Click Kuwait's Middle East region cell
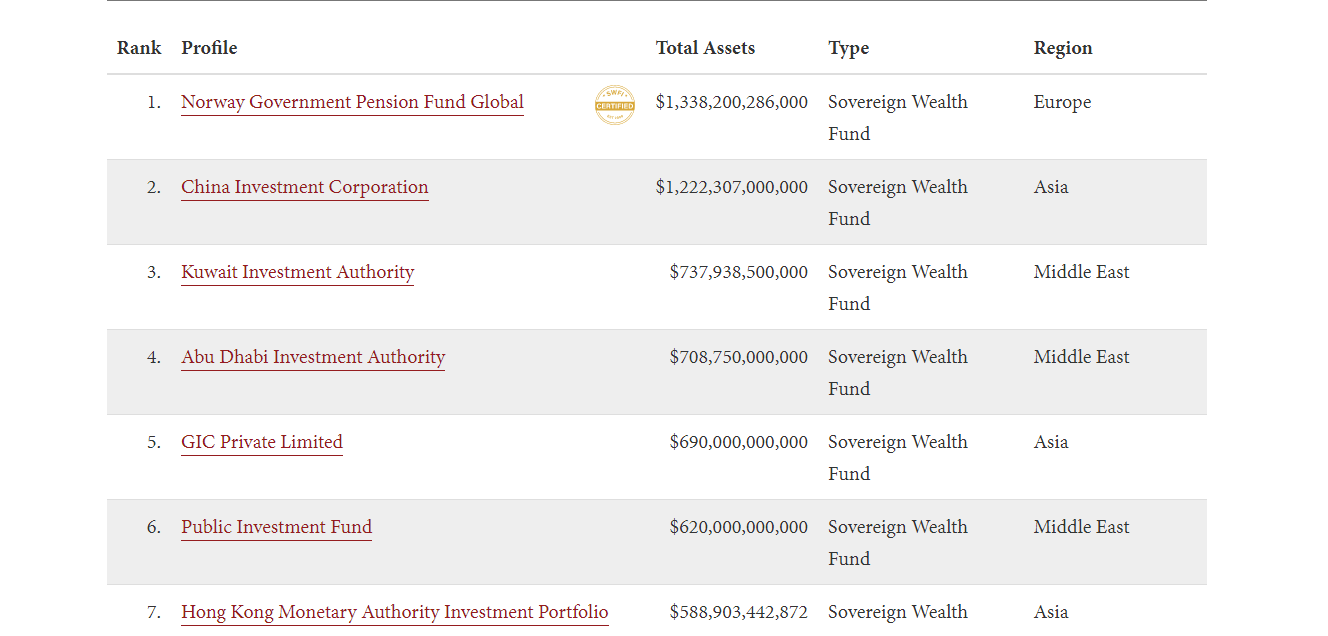The width and height of the screenshot is (1328, 636). click(1081, 272)
